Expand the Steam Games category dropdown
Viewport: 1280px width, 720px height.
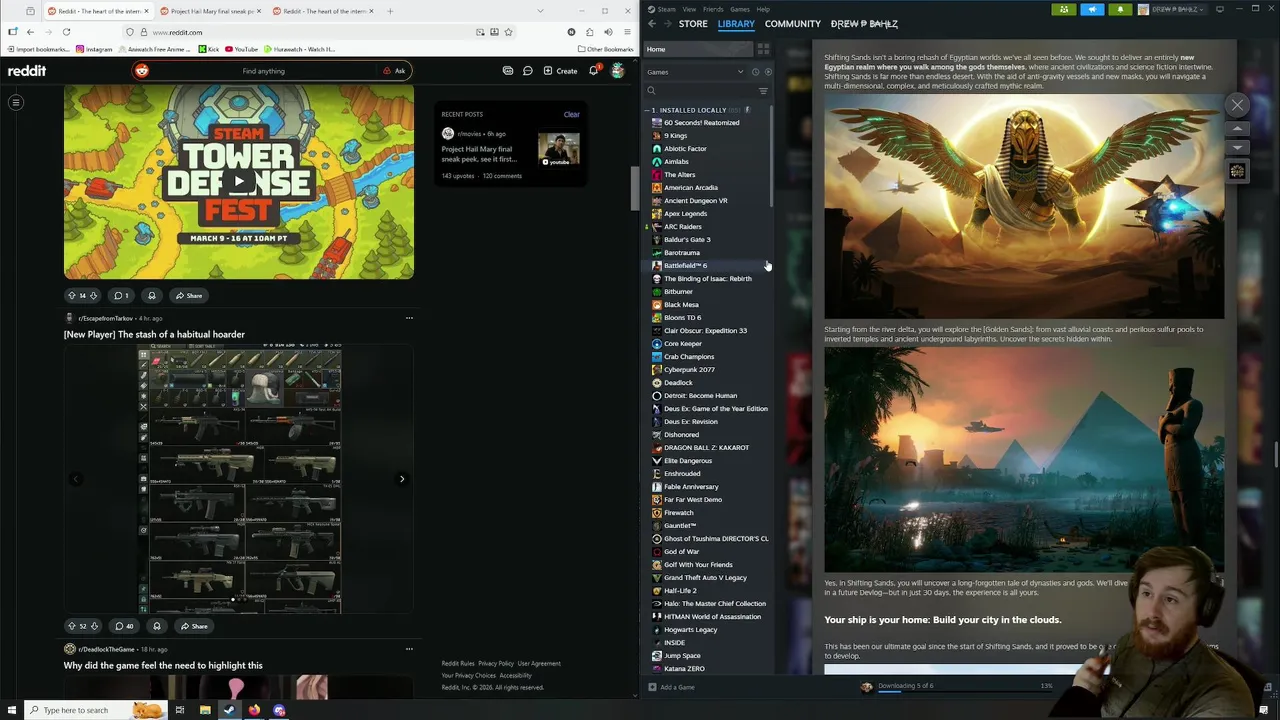coord(740,72)
